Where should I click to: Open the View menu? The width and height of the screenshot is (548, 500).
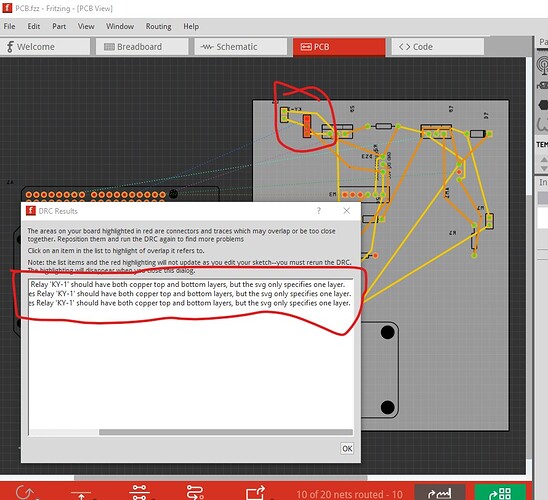pyautogui.click(x=86, y=27)
